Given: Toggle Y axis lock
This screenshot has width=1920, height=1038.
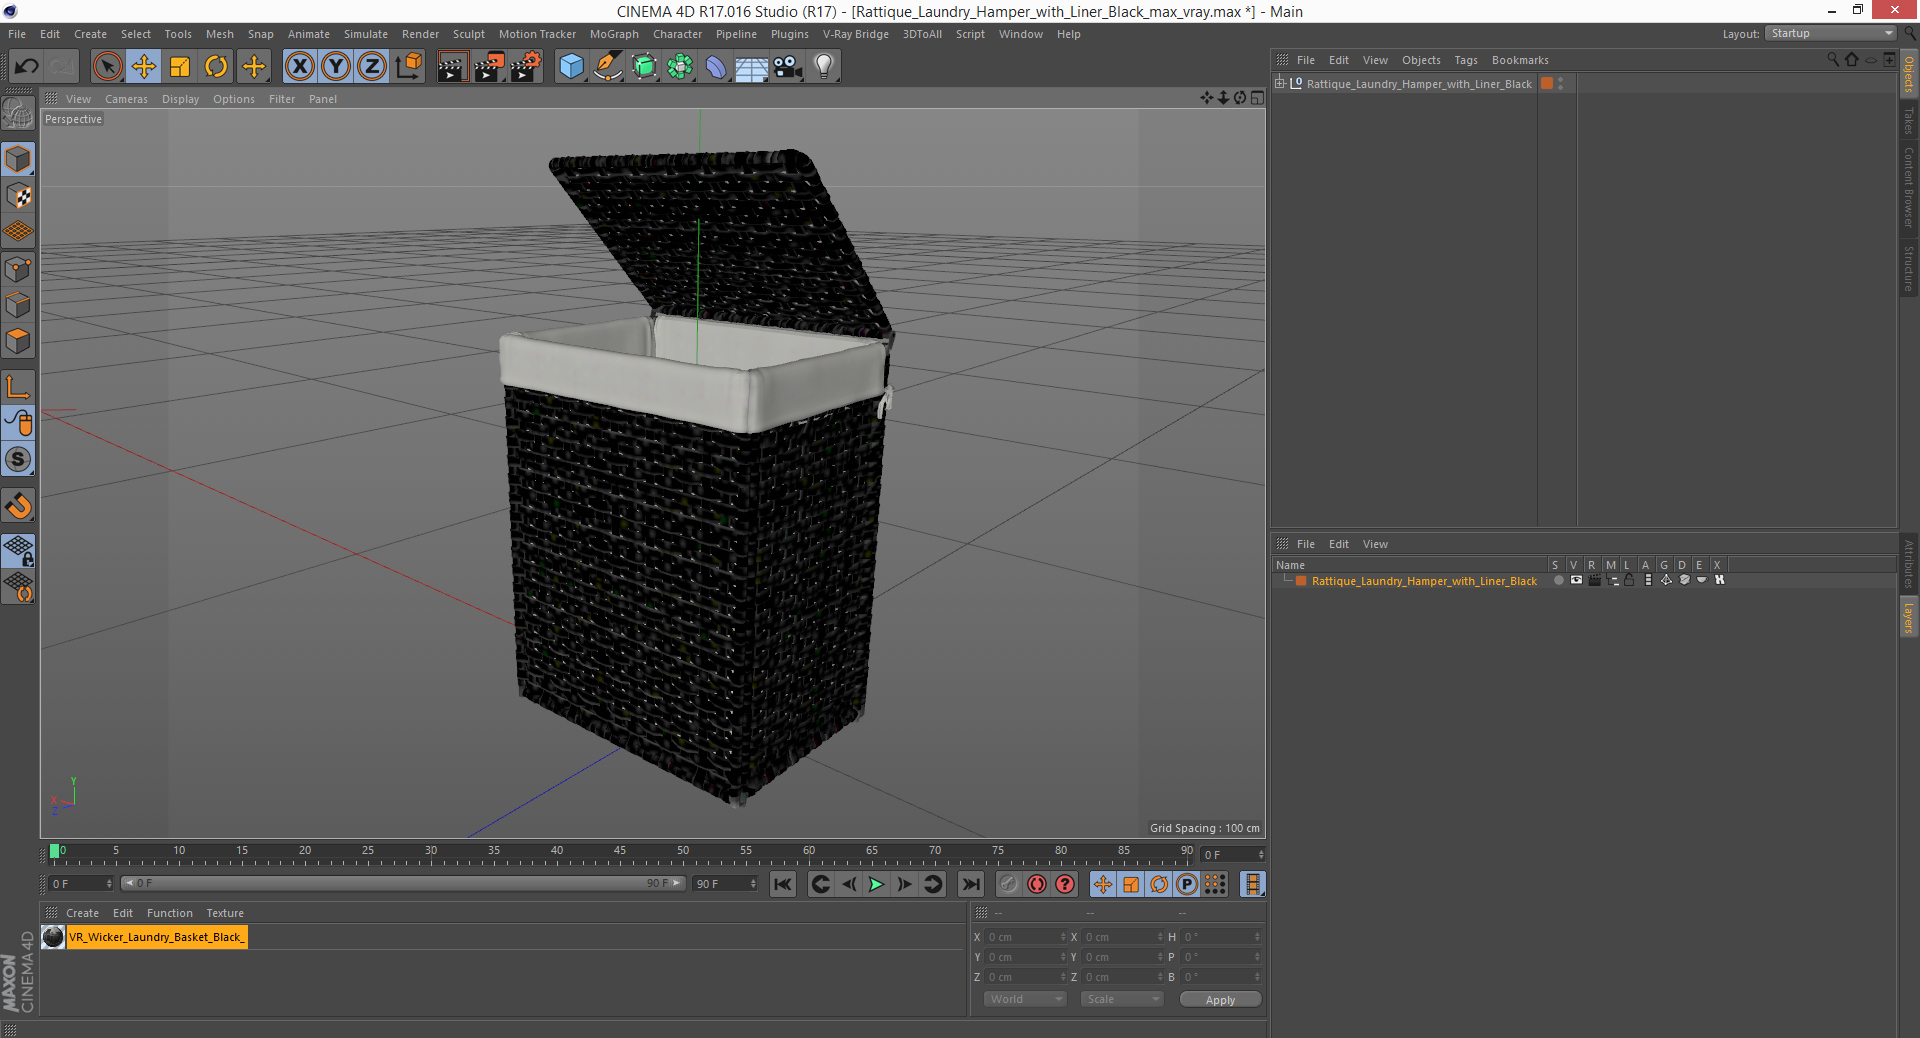Looking at the screenshot, I should coord(336,67).
